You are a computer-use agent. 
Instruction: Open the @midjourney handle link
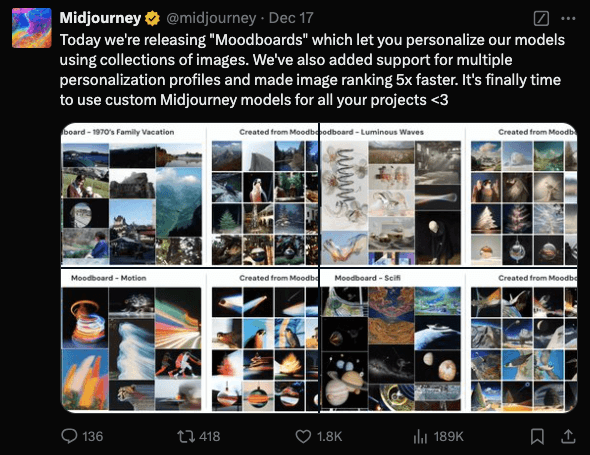pyautogui.click(x=211, y=18)
